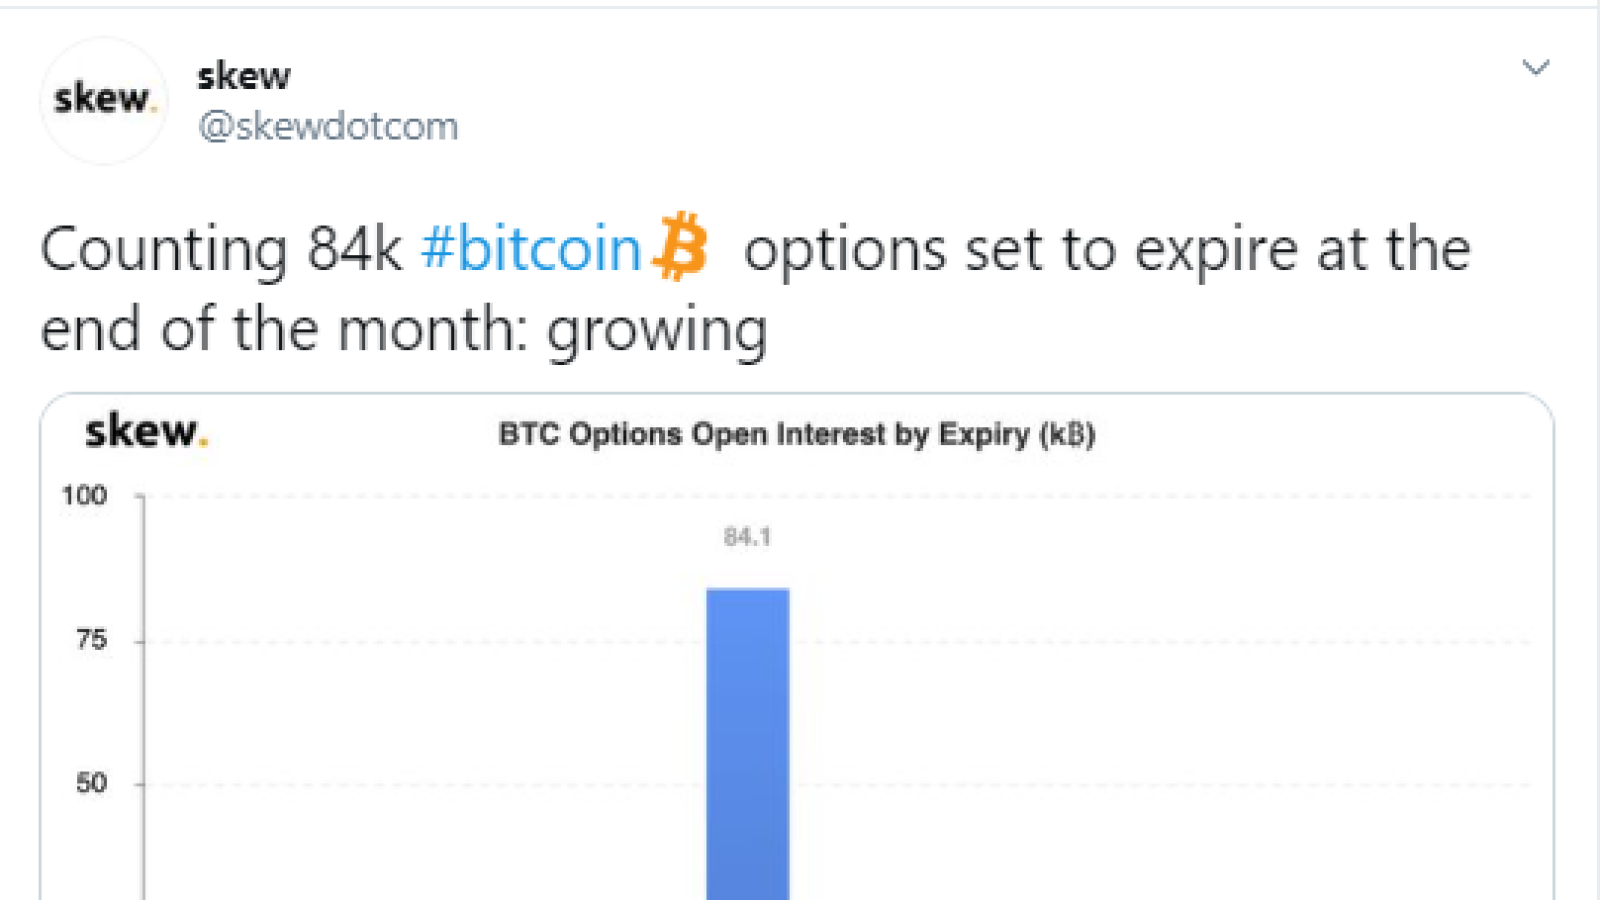Viewport: 1600px width, 900px height.
Task: Click the tweet text 'Counting 84k'
Action: 221,249
